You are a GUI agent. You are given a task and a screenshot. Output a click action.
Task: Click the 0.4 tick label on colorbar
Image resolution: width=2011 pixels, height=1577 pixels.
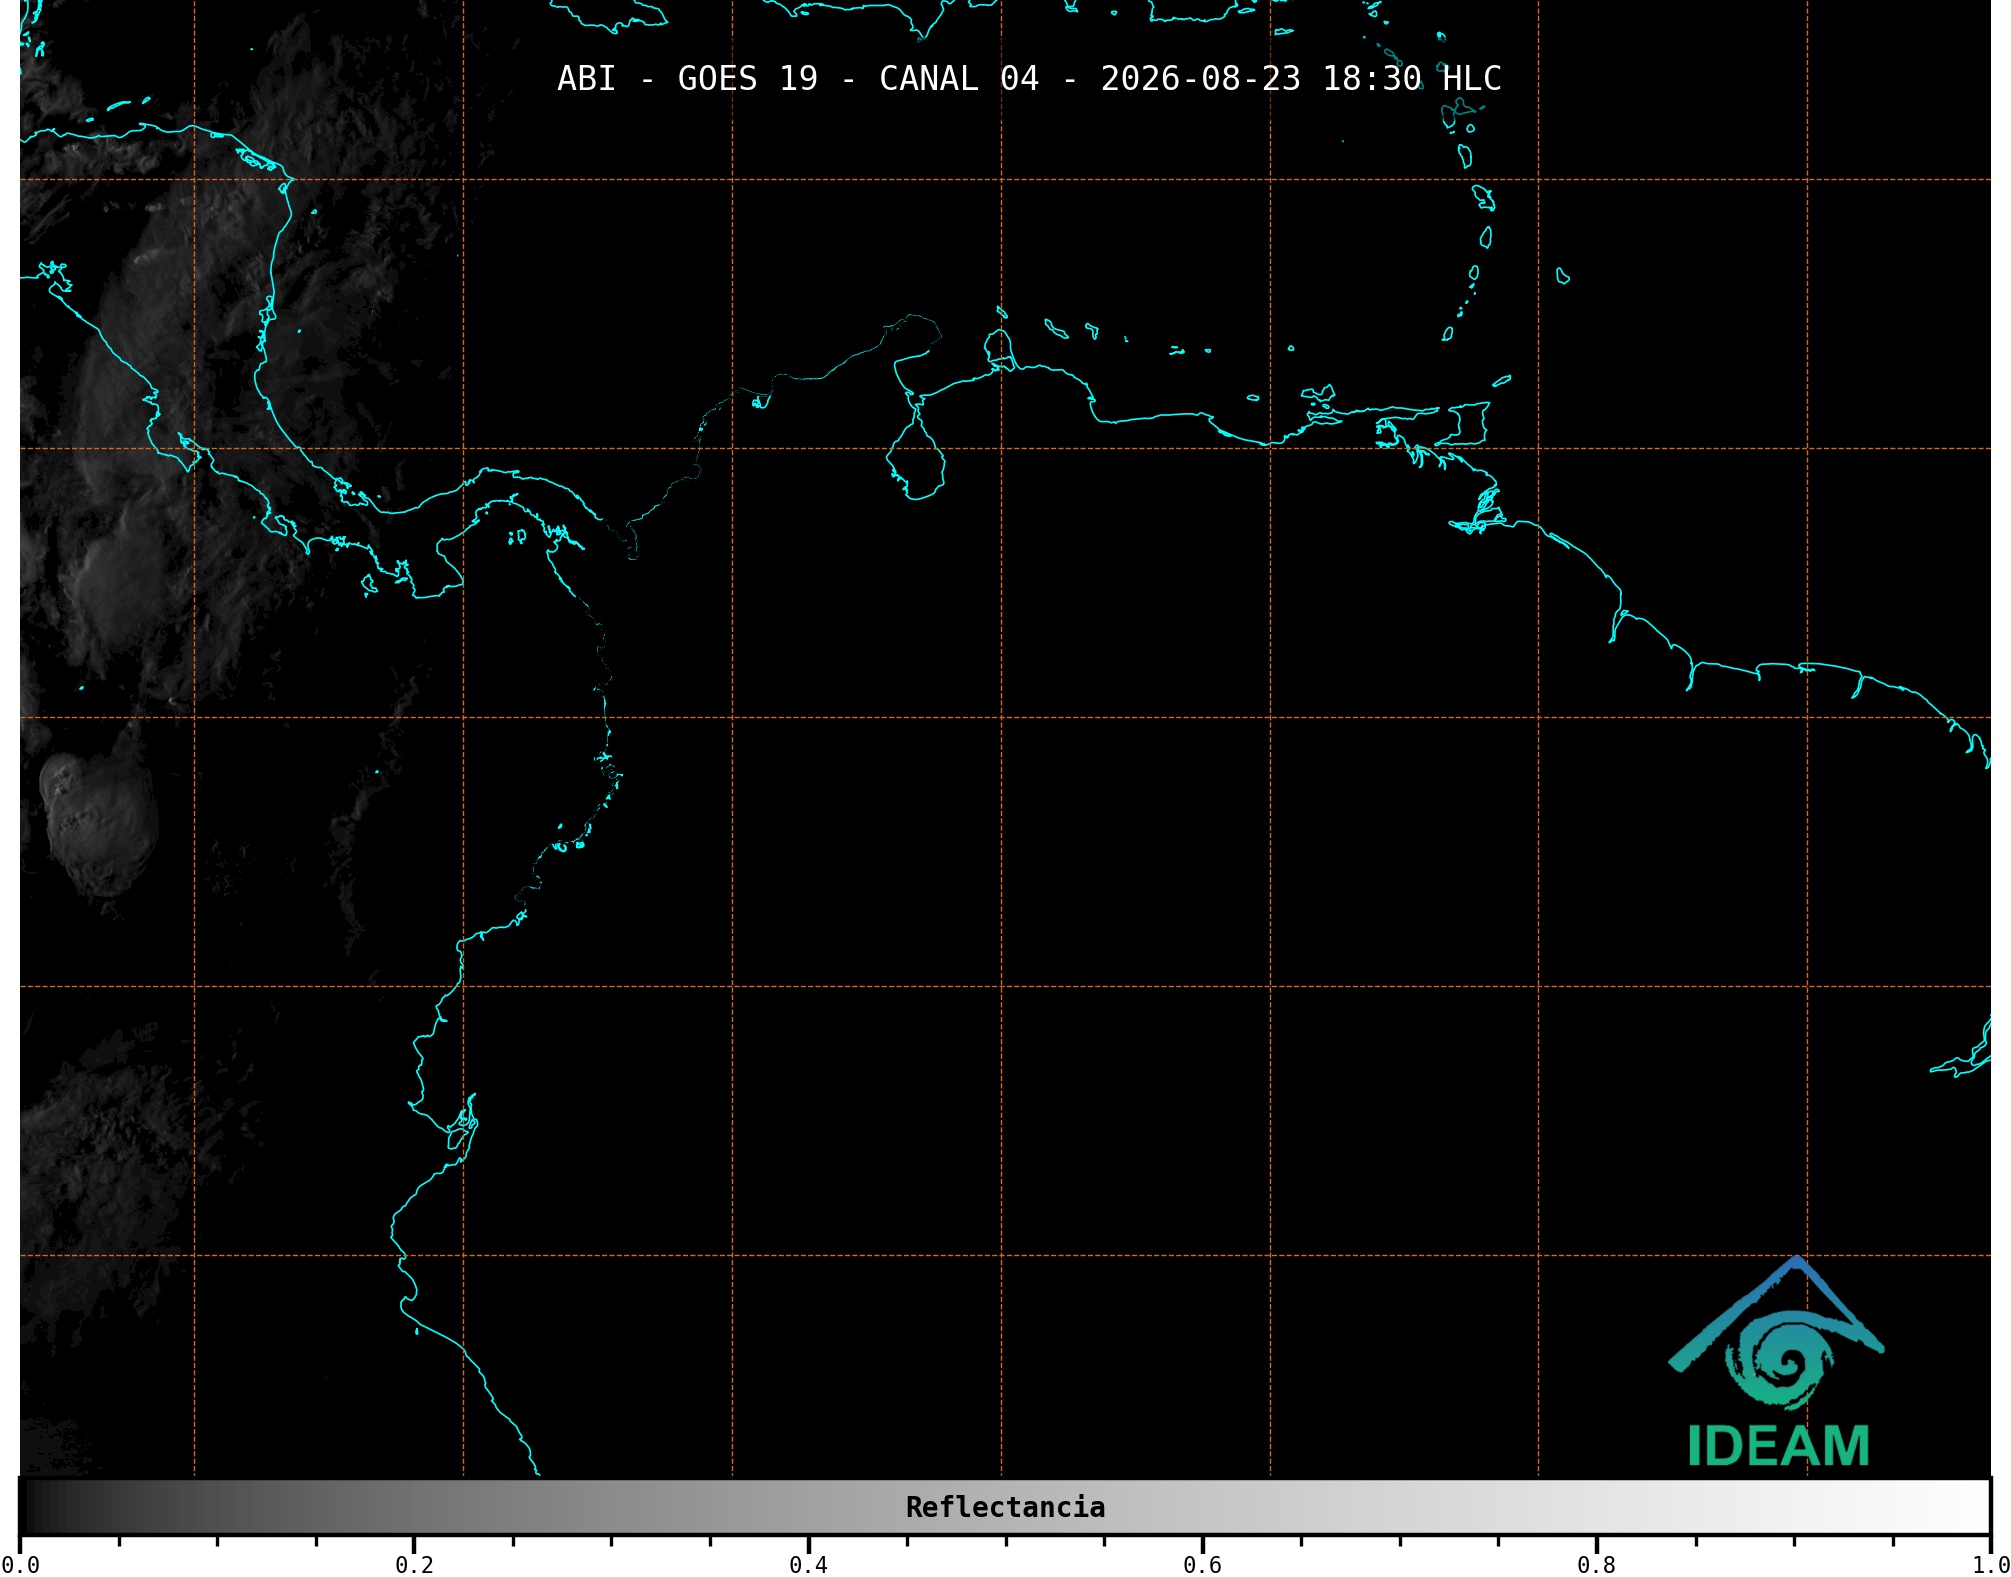808,1565
